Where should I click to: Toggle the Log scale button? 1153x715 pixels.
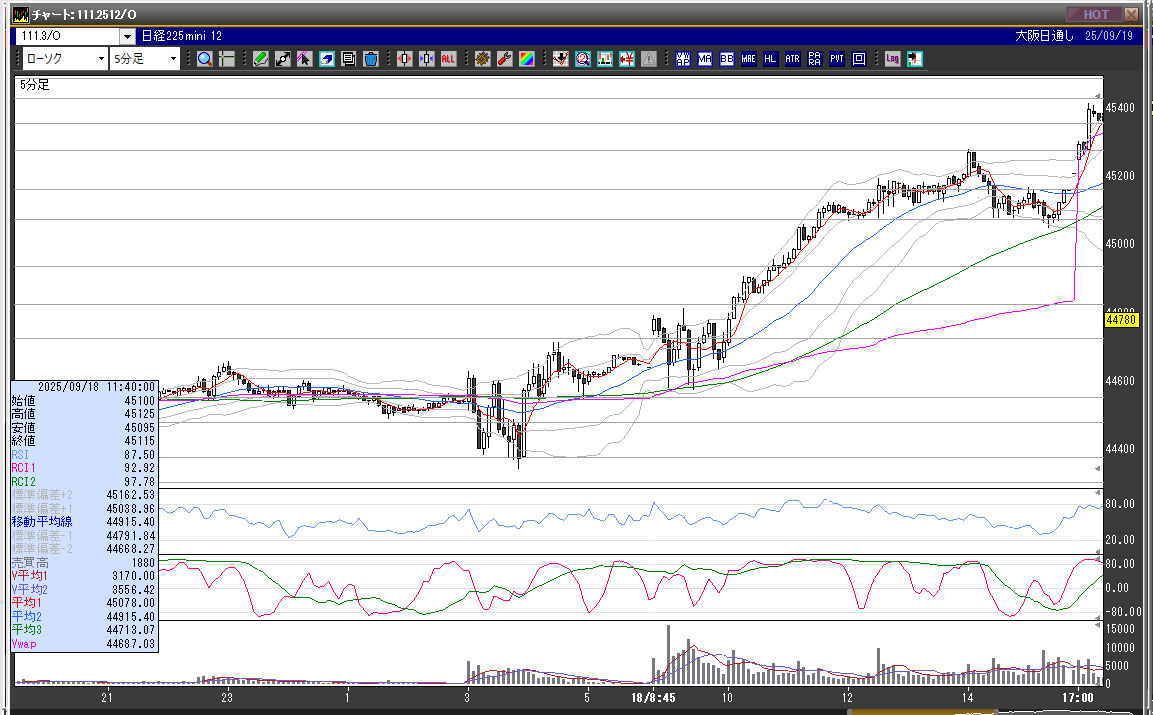(892, 59)
